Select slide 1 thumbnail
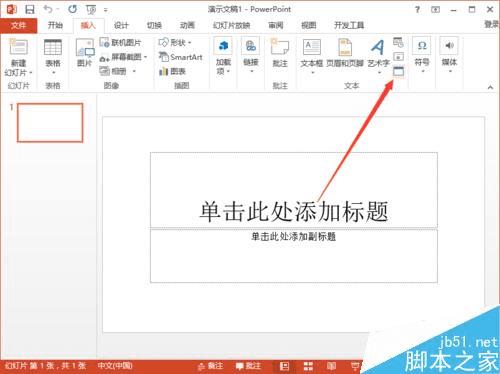500x374 pixels. pyautogui.click(x=50, y=123)
